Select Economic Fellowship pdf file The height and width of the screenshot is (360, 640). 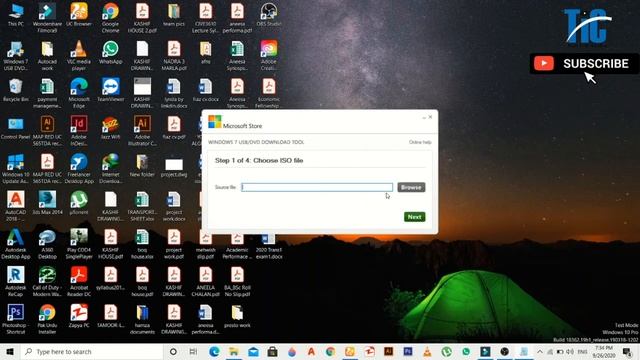(269, 93)
